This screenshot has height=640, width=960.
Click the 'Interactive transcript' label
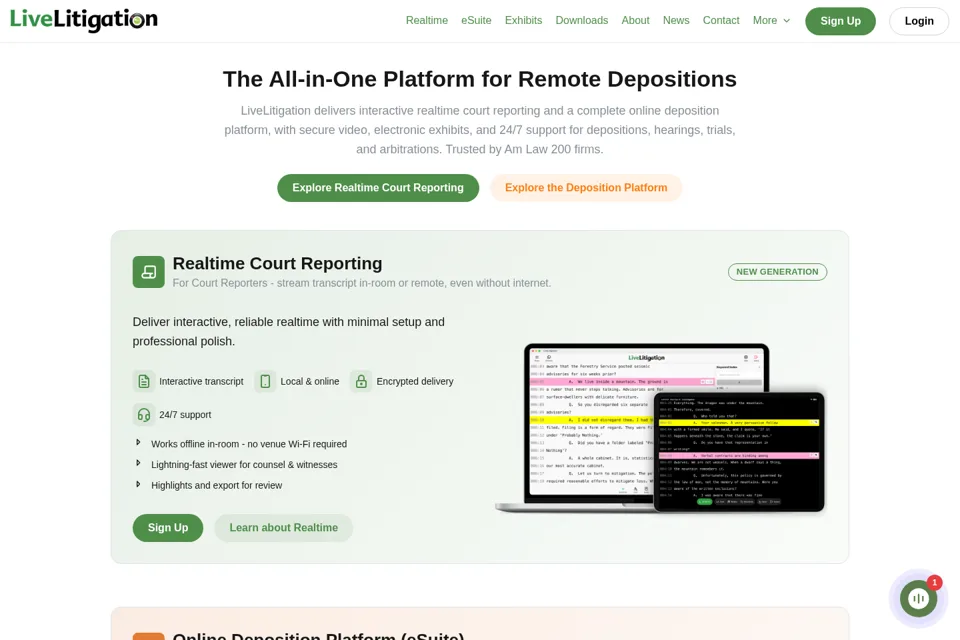201,381
